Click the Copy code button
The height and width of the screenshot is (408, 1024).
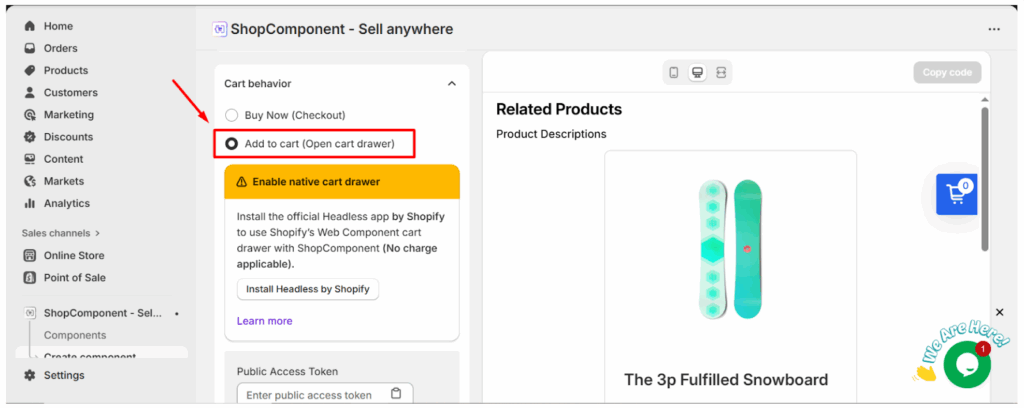pos(946,73)
